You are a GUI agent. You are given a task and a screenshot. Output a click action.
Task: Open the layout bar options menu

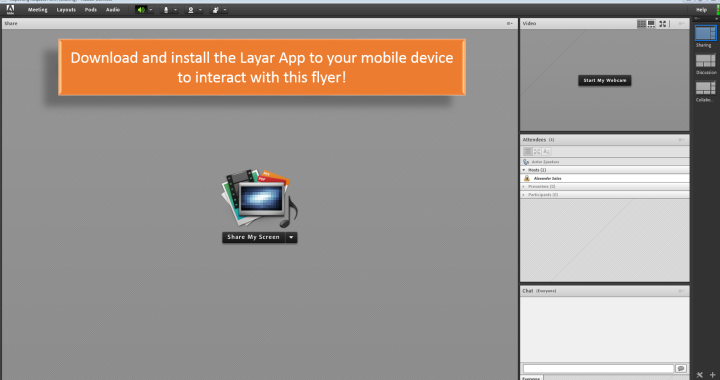pyautogui.click(x=697, y=19)
